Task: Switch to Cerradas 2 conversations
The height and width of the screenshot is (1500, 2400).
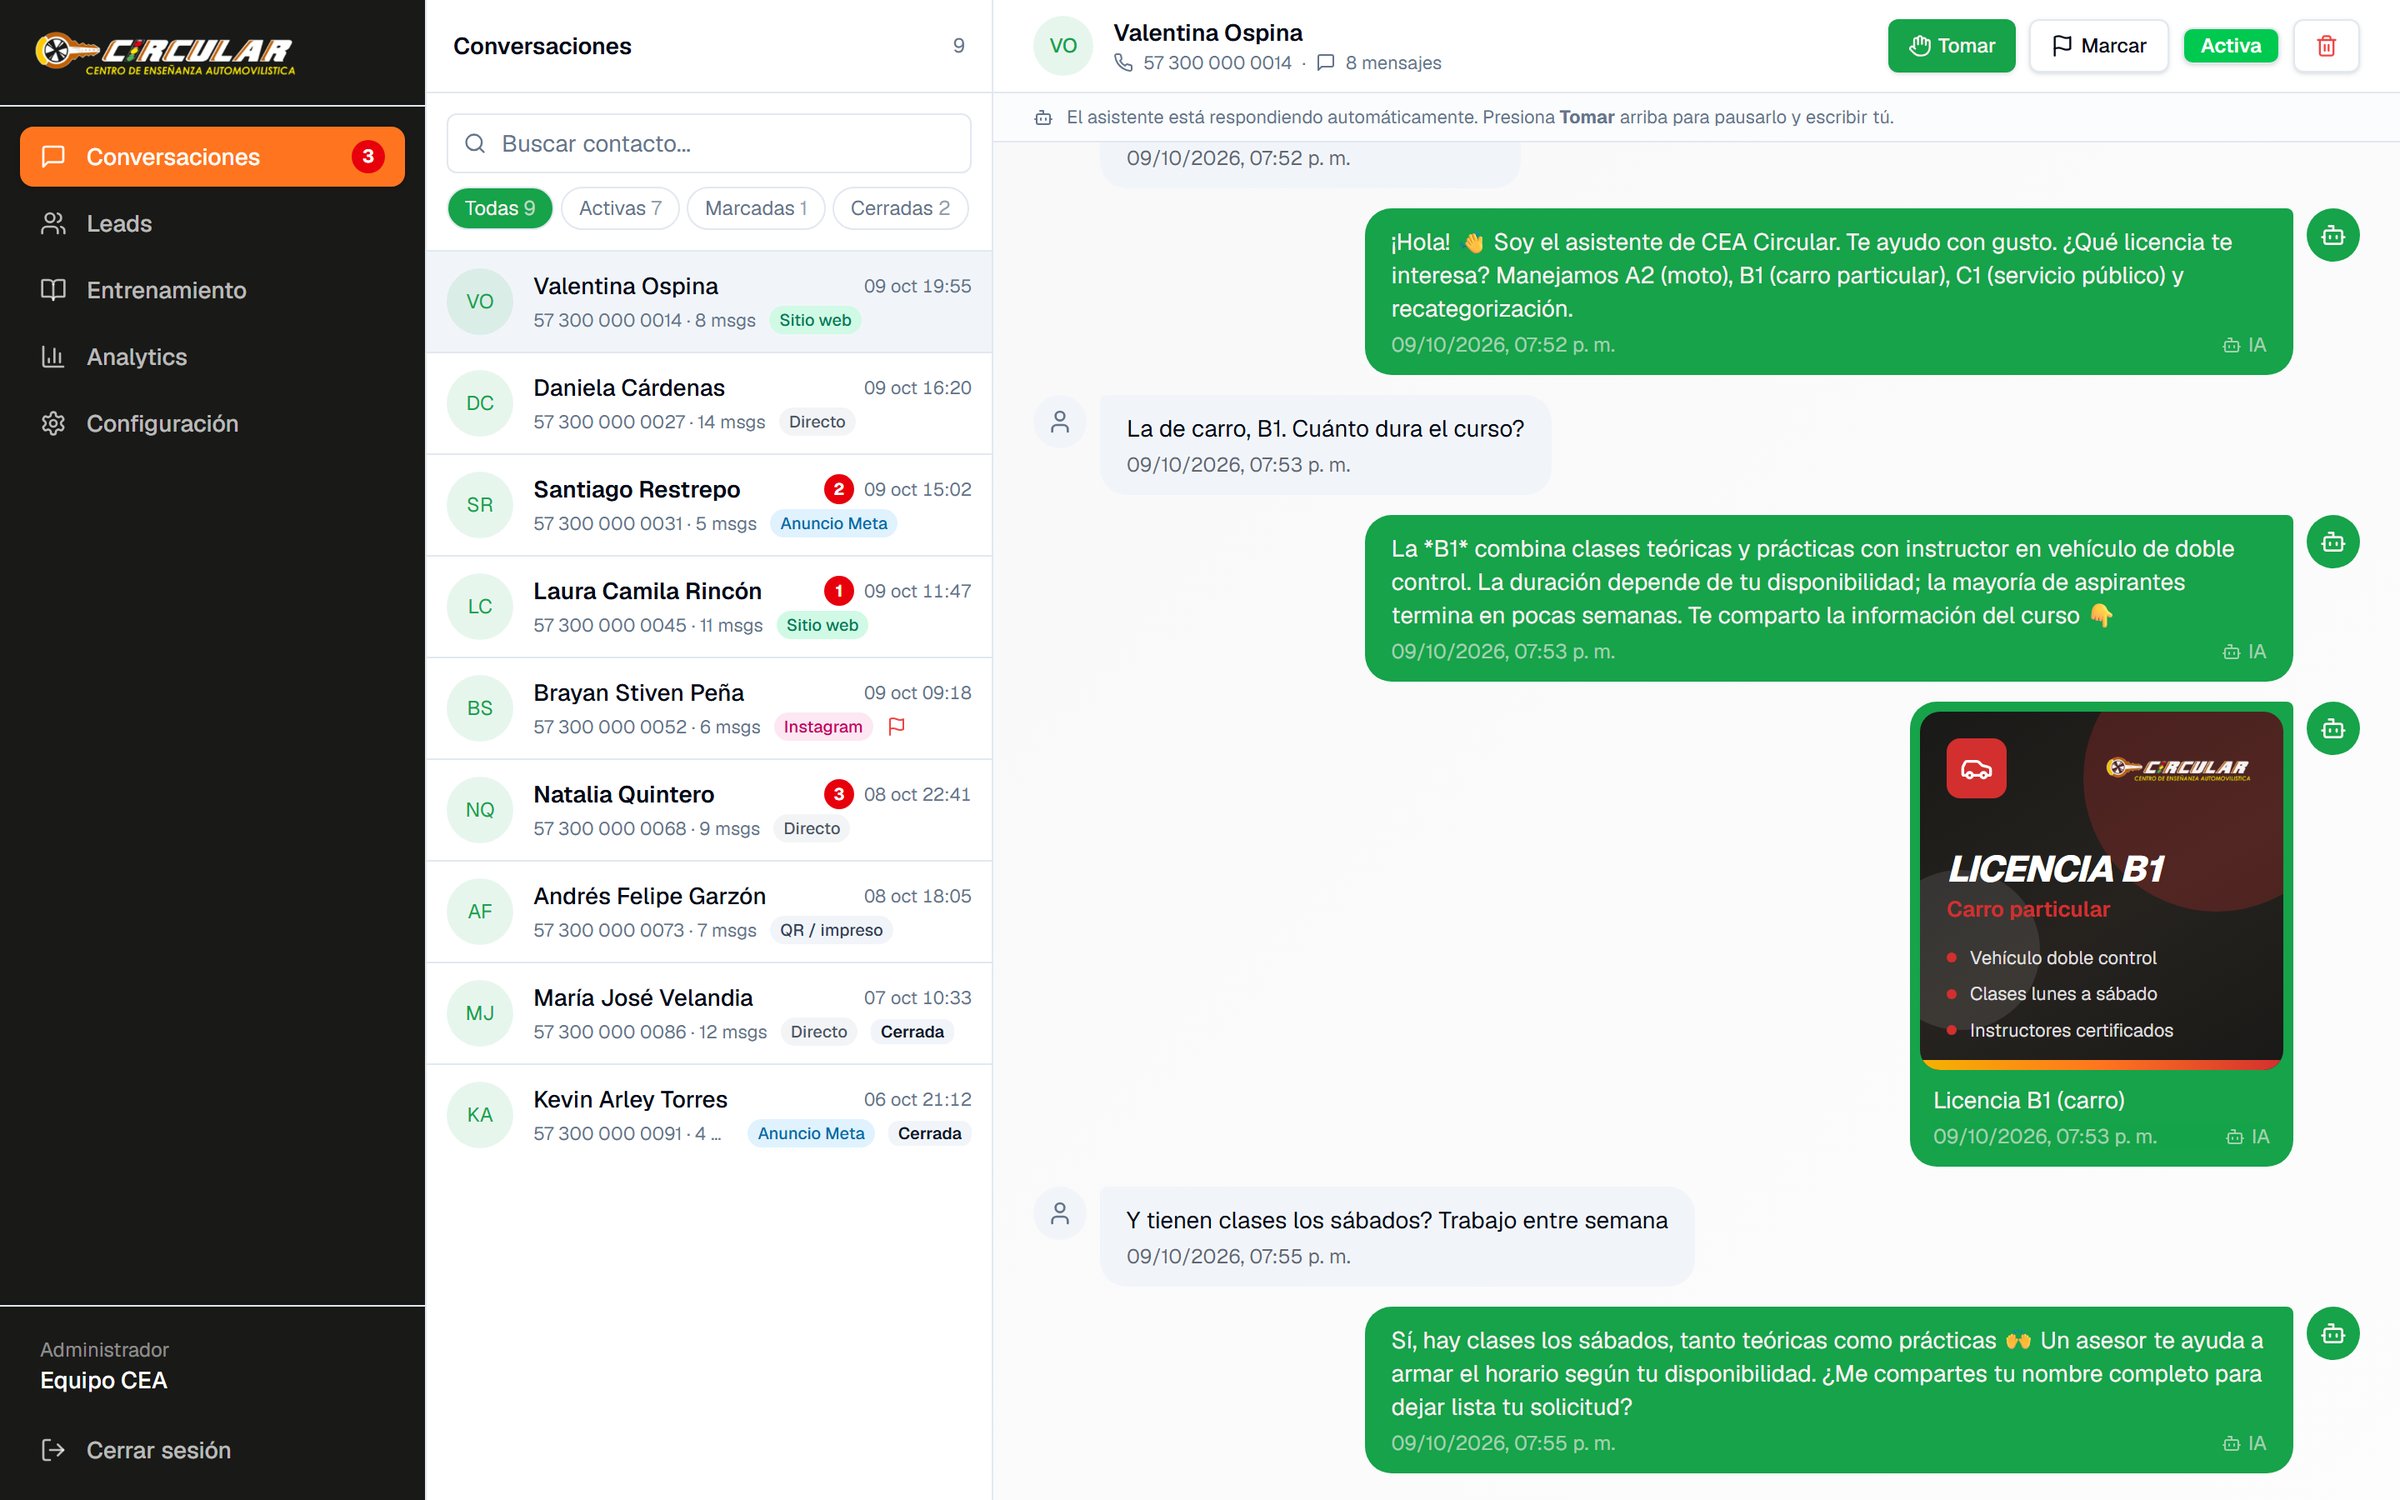Action: [x=900, y=208]
